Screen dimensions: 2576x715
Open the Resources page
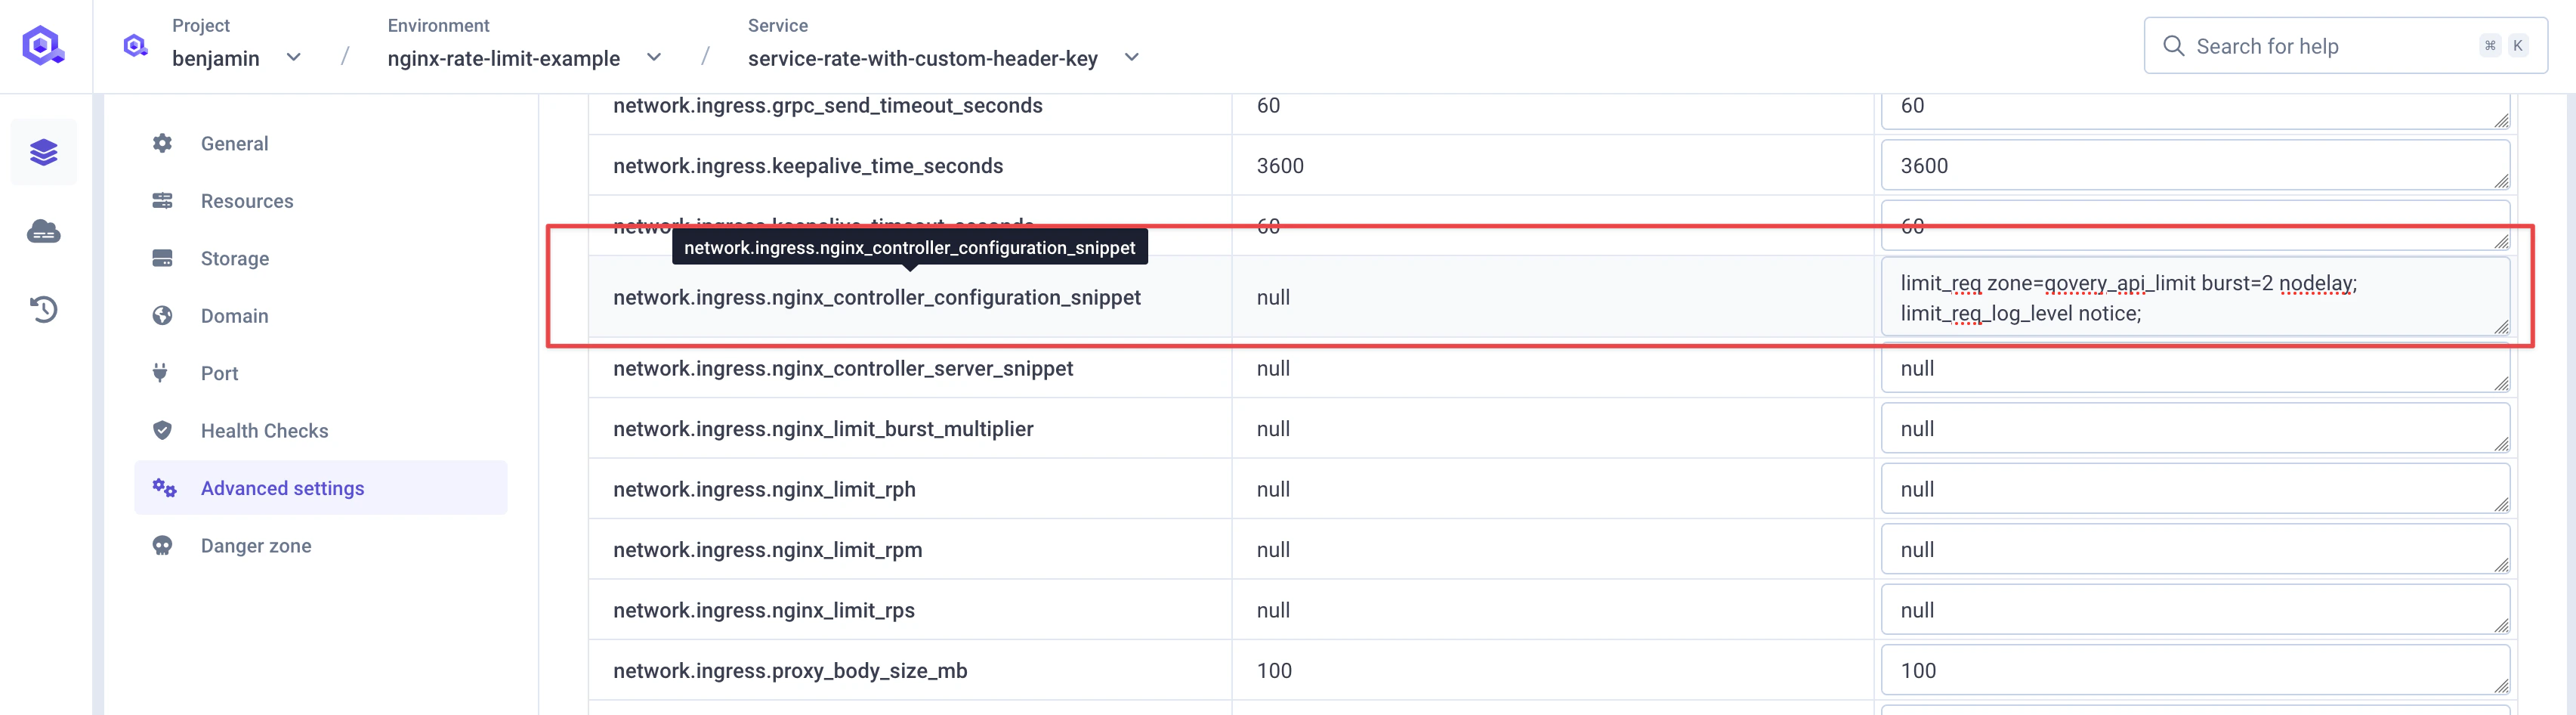coord(246,200)
